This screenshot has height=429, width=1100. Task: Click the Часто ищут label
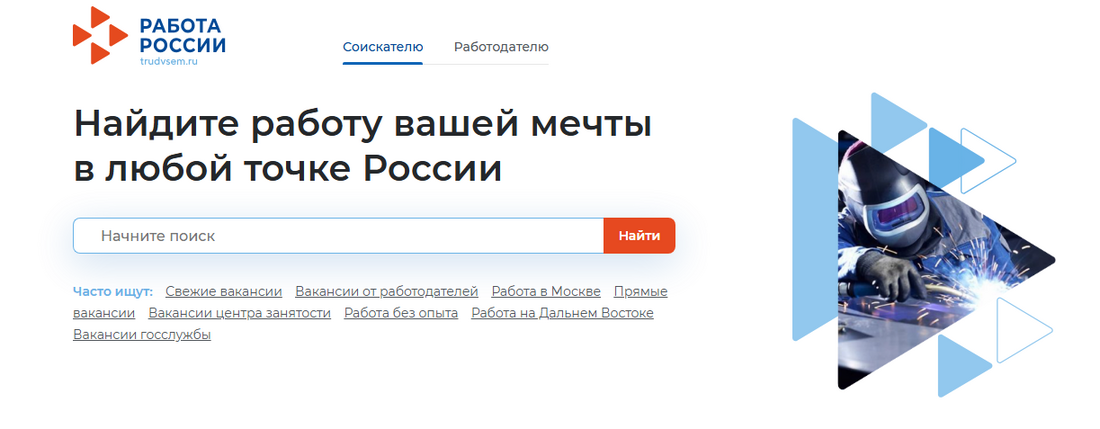click(113, 291)
